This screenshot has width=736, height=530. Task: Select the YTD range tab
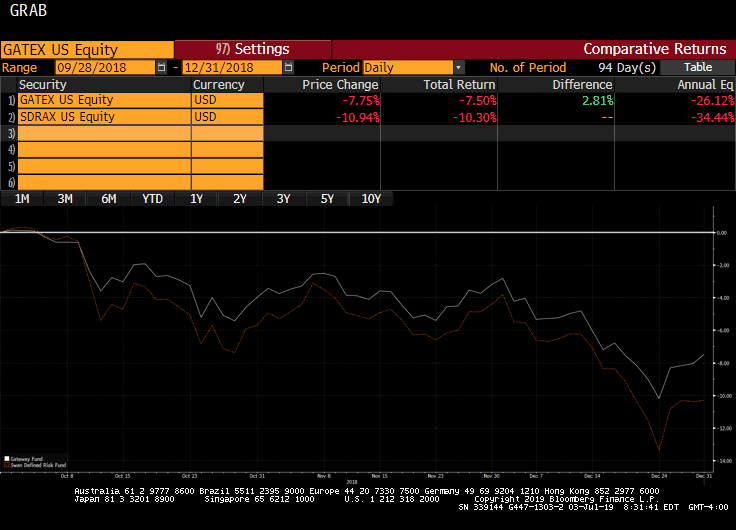(152, 199)
